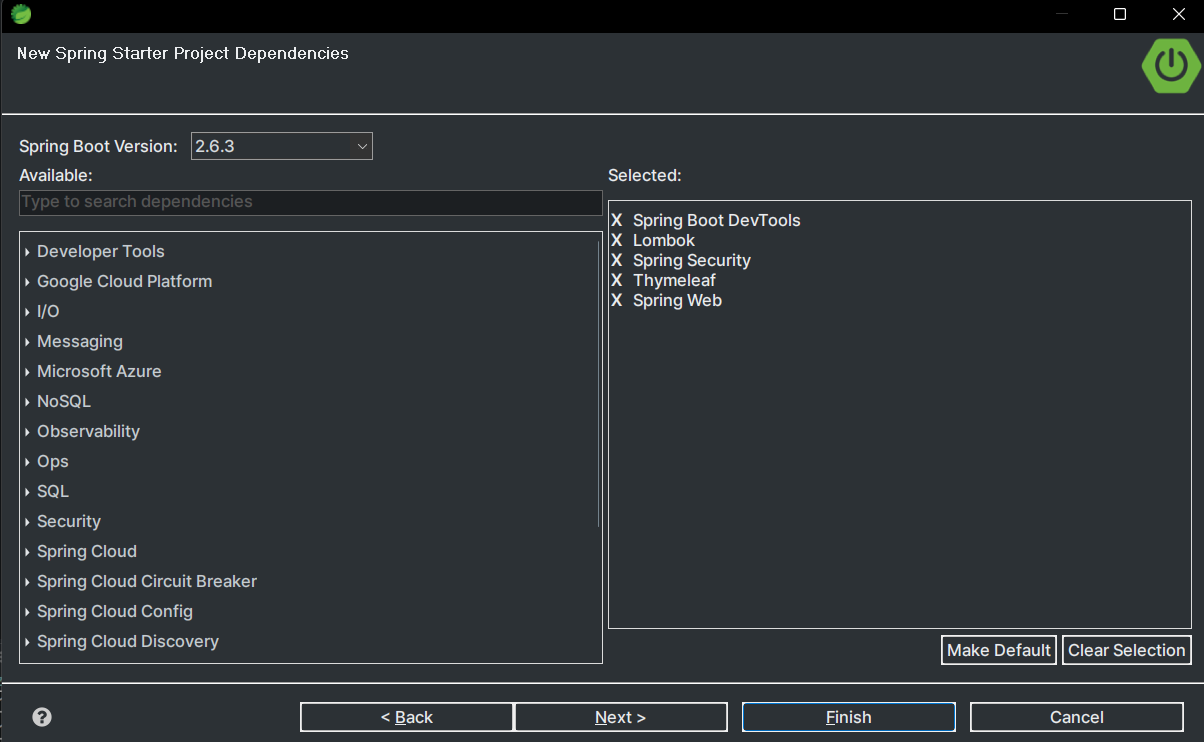Remove Spring Boot DevTools via its X

[616, 220]
